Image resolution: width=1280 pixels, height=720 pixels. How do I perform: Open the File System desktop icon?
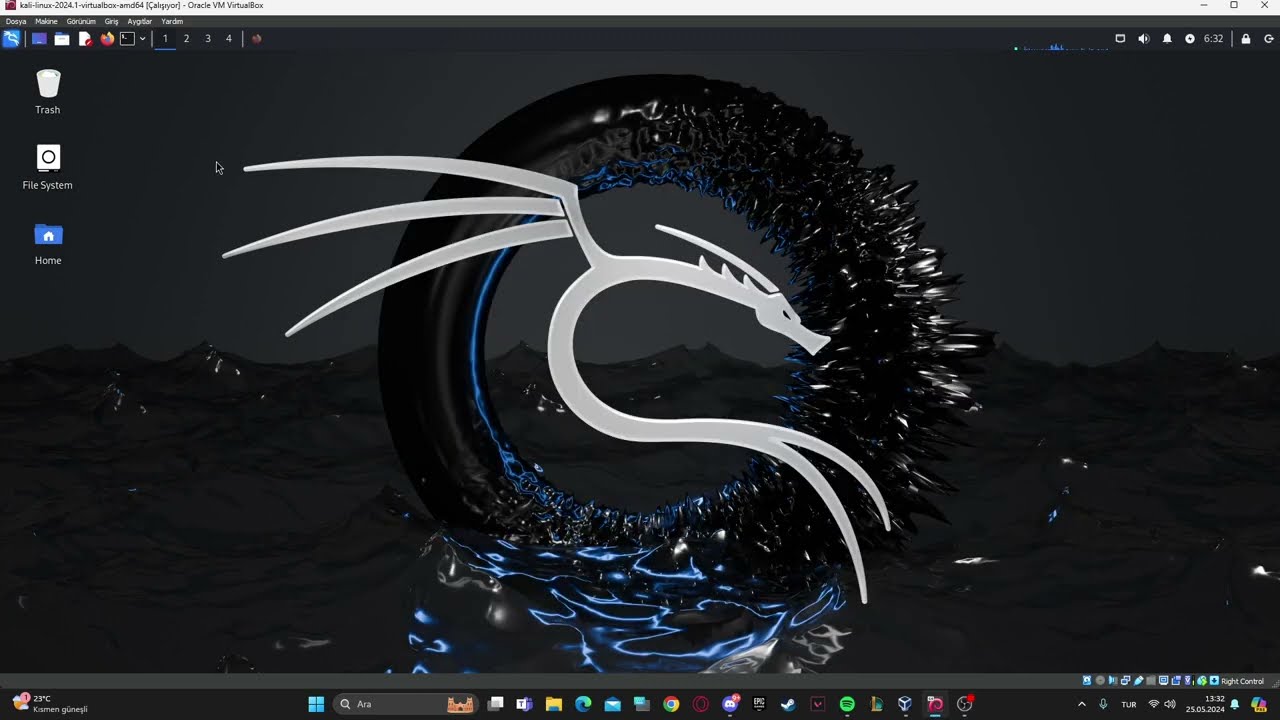click(x=48, y=167)
